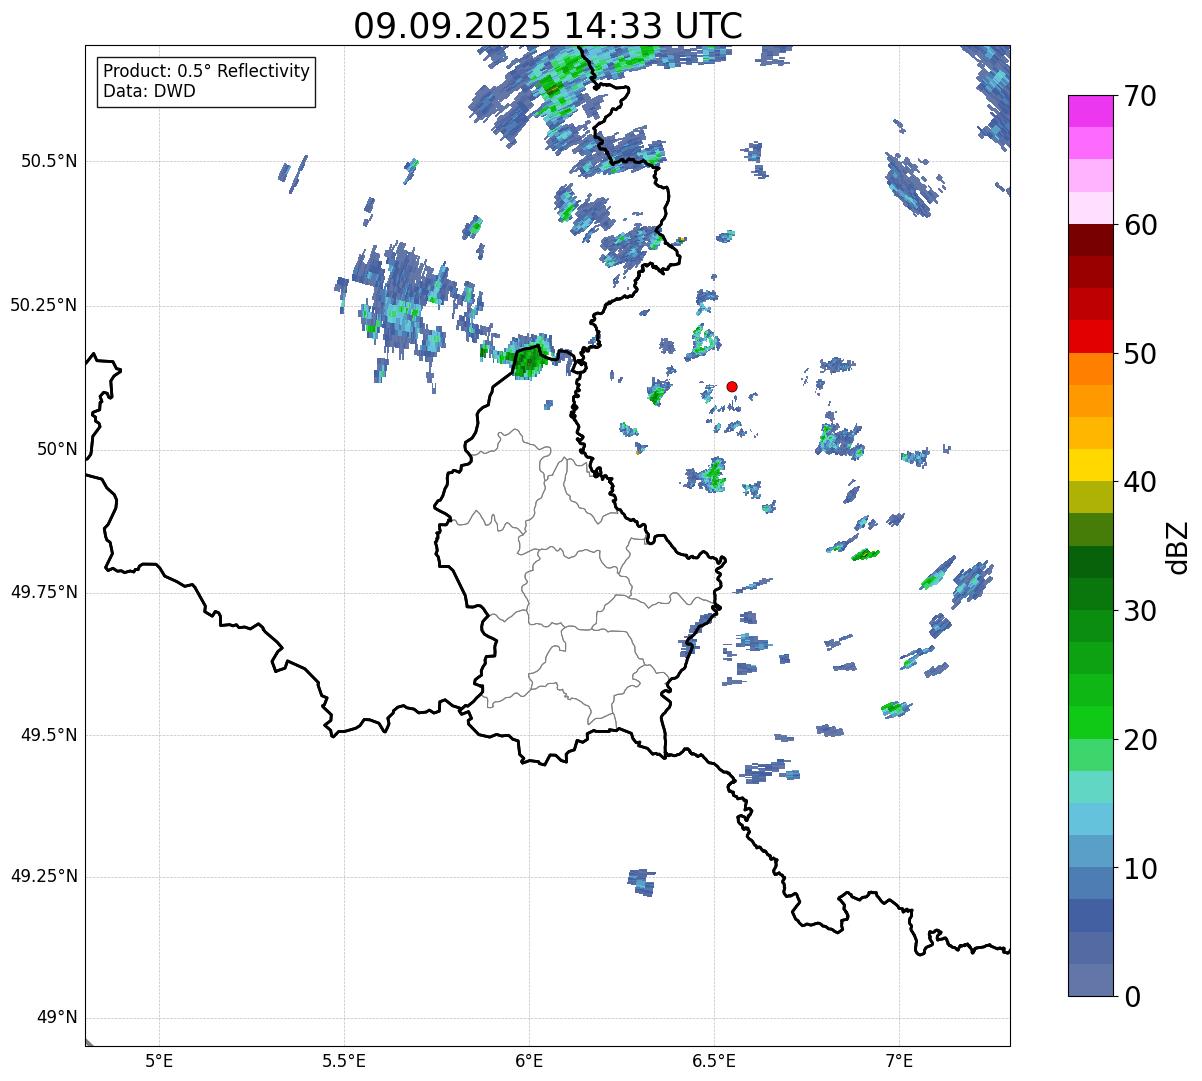Viewport: 1202px width, 1081px height.
Task: Click the magenta band at top of colorbar
Action: pos(1091,111)
